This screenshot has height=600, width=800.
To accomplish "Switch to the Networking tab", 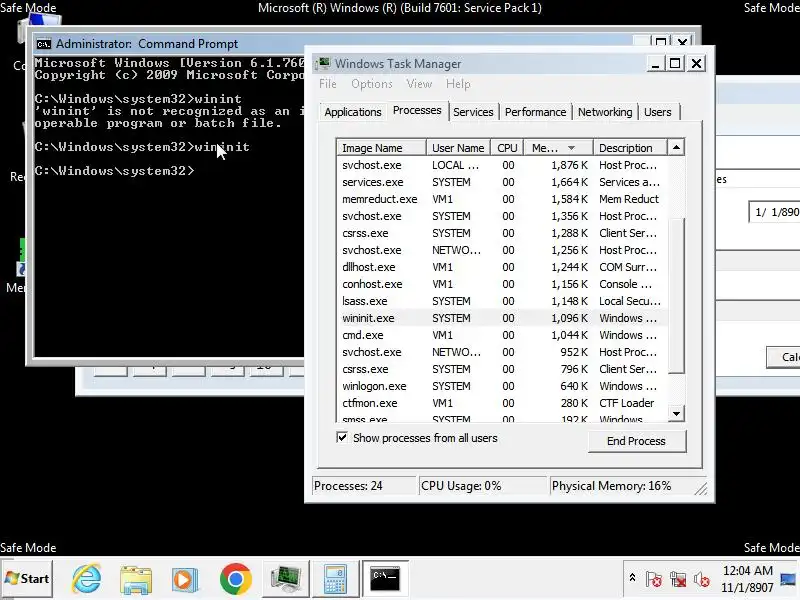I will pyautogui.click(x=605, y=112).
